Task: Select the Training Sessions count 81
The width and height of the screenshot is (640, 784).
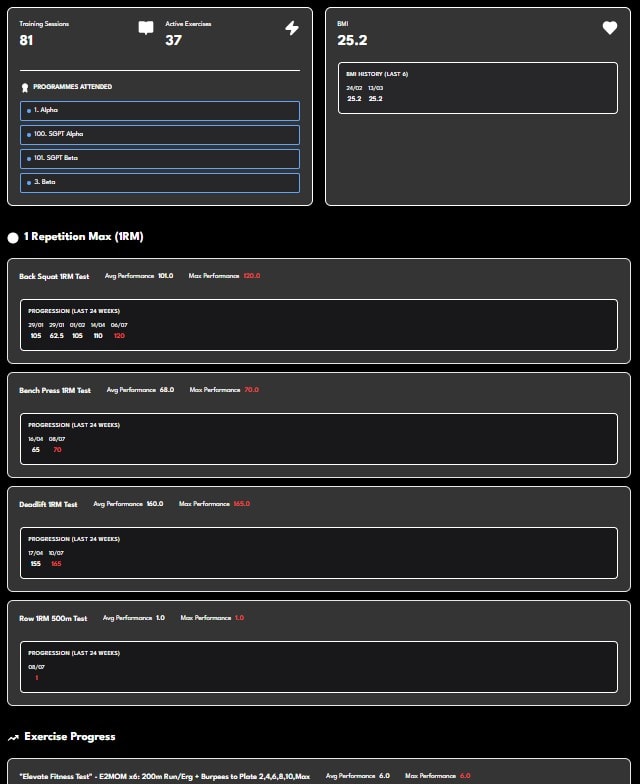Action: point(26,40)
